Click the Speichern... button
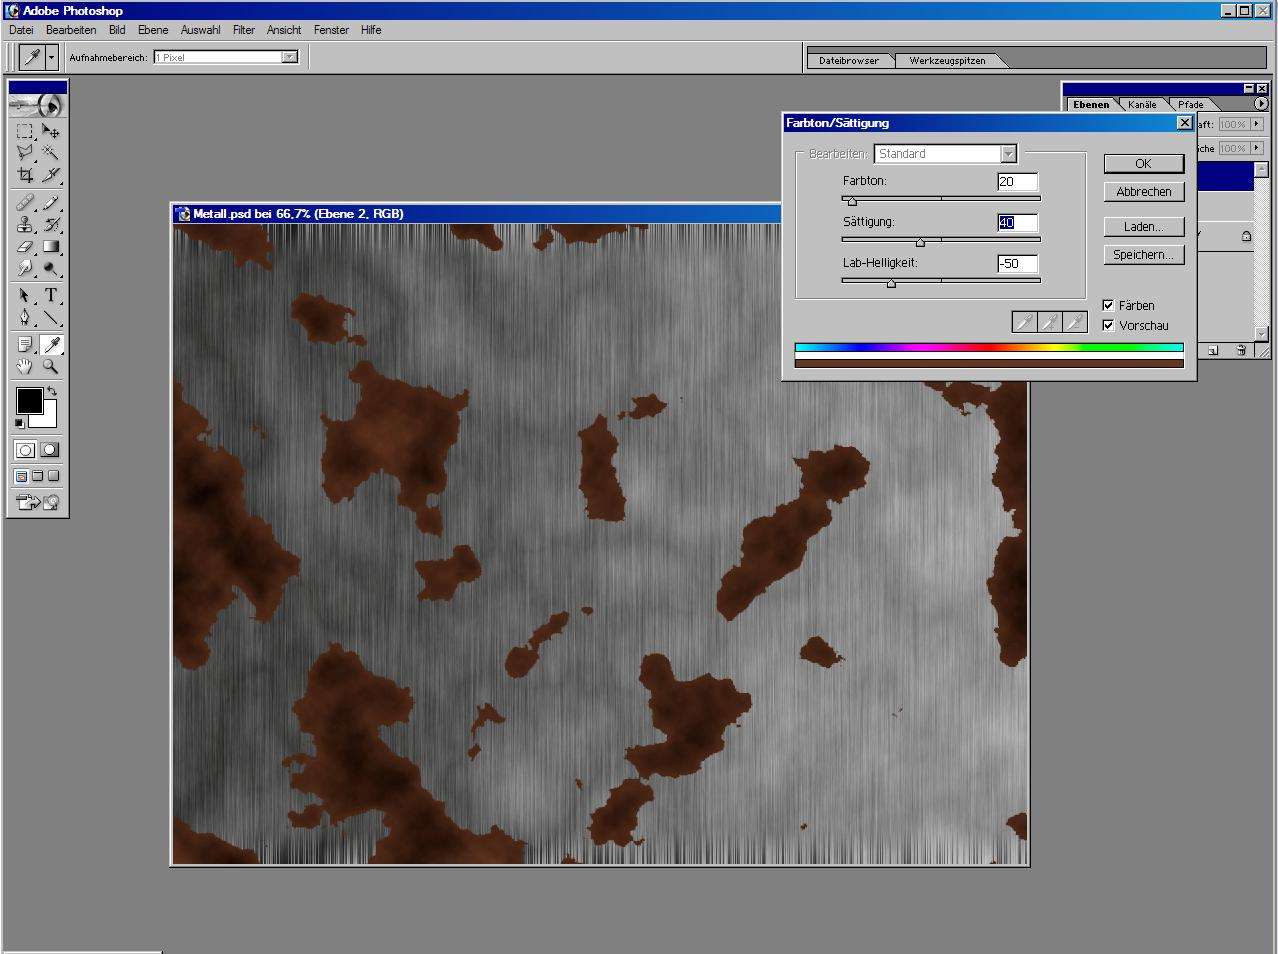Image resolution: width=1278 pixels, height=954 pixels. pos(1144,255)
